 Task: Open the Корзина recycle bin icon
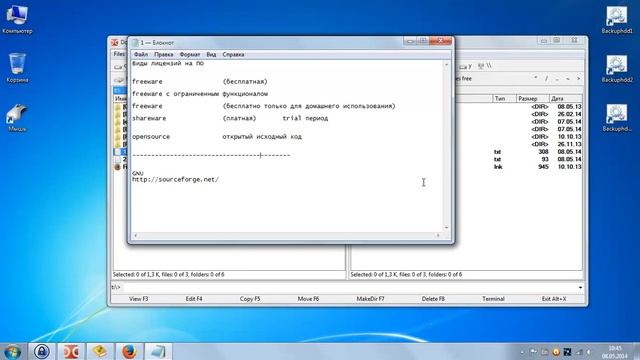(x=17, y=68)
